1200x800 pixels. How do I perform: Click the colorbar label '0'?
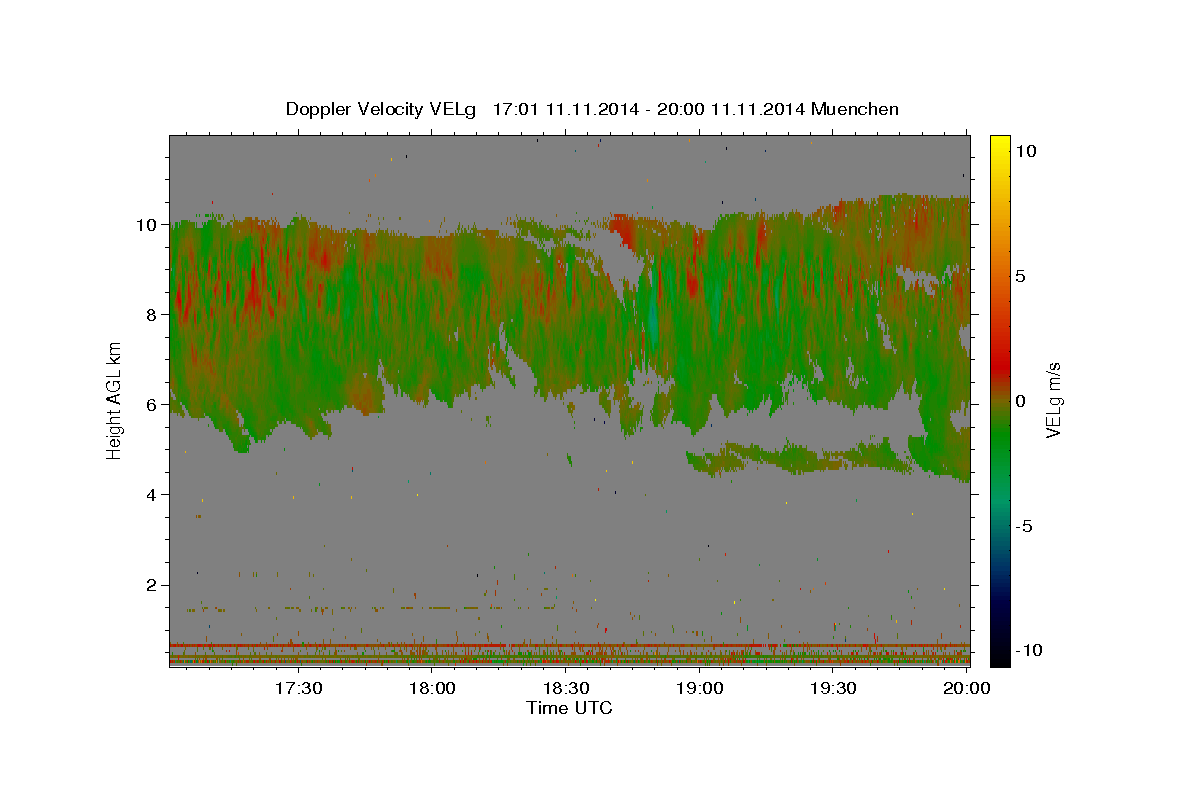(1021, 401)
